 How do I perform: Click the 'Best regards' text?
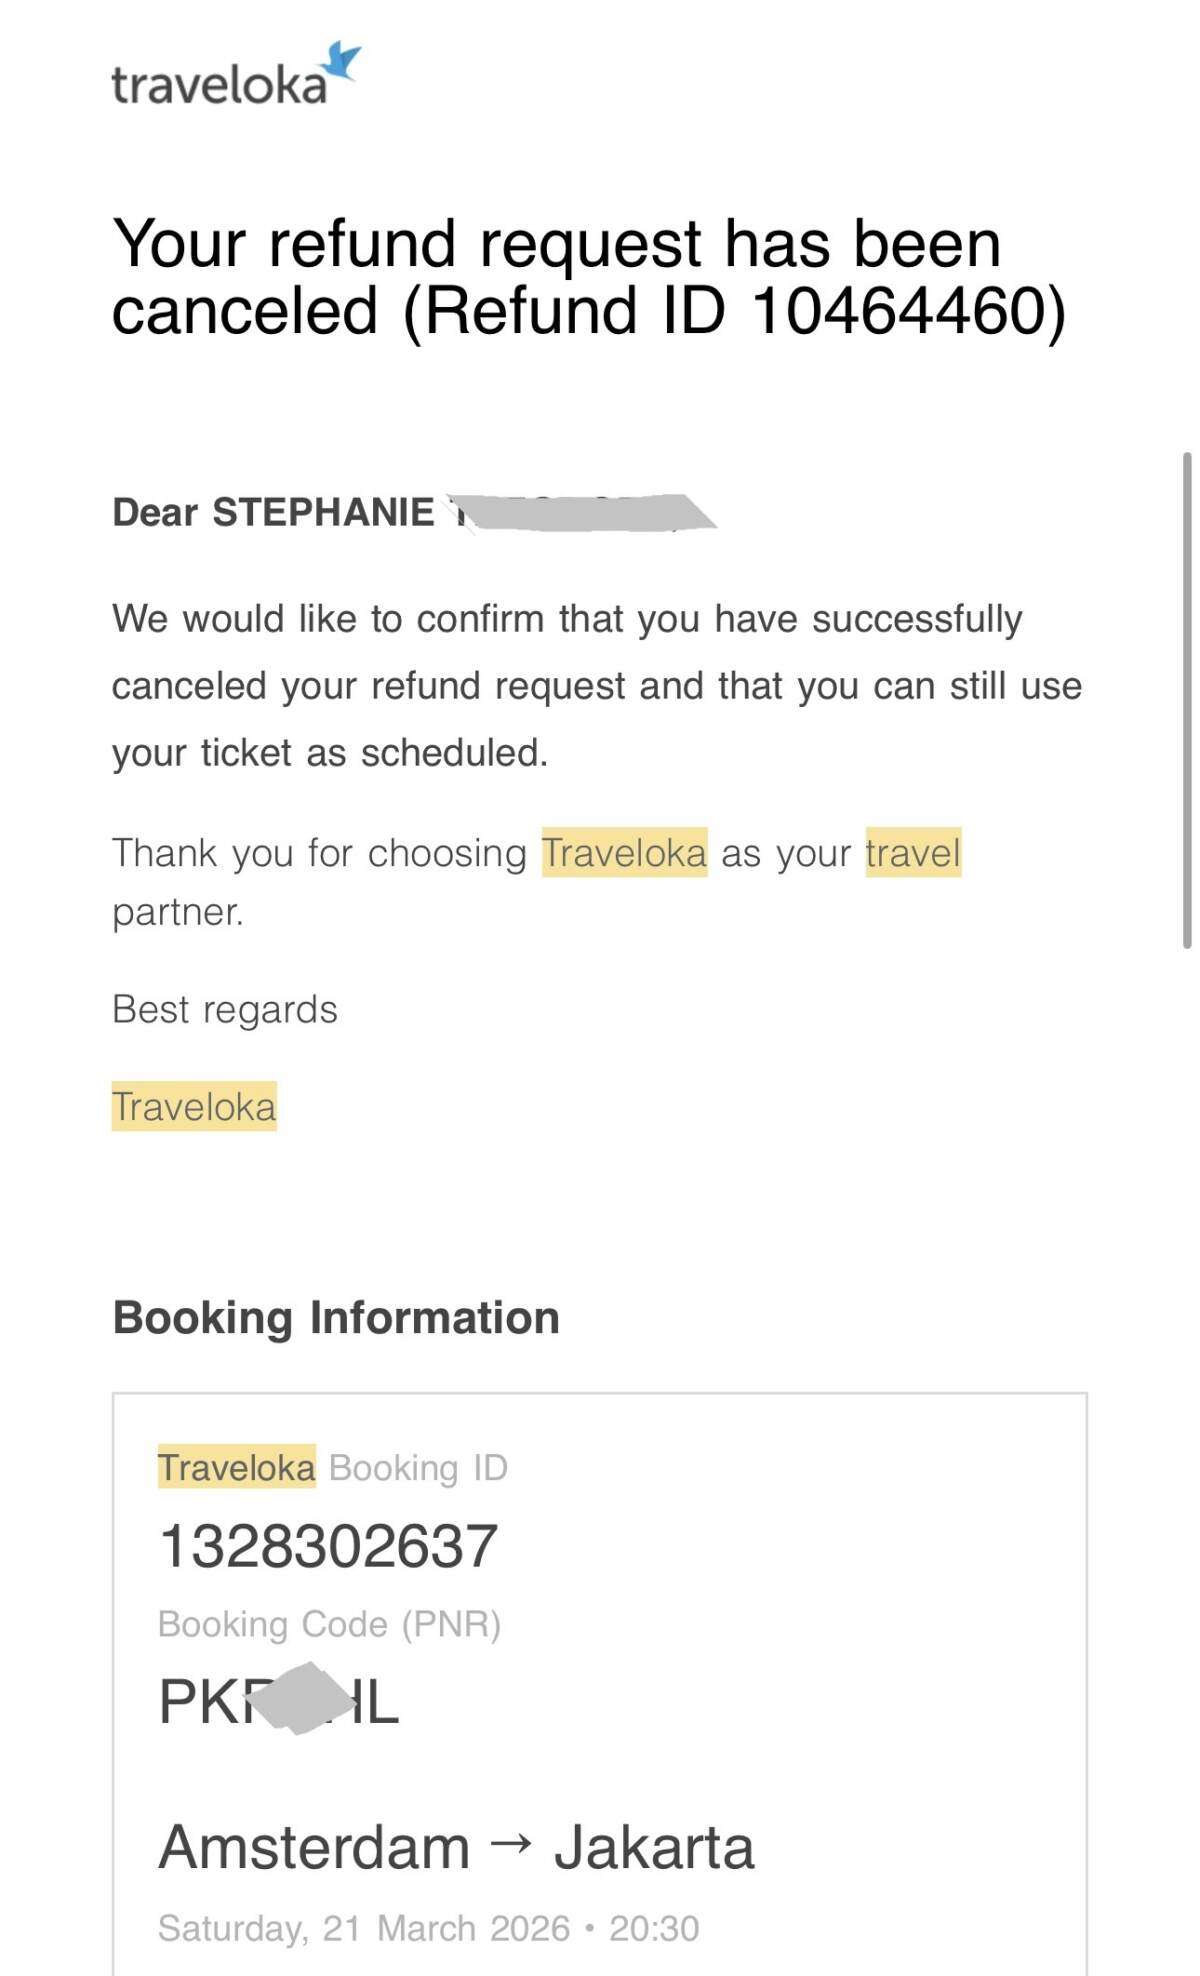[x=225, y=1009]
